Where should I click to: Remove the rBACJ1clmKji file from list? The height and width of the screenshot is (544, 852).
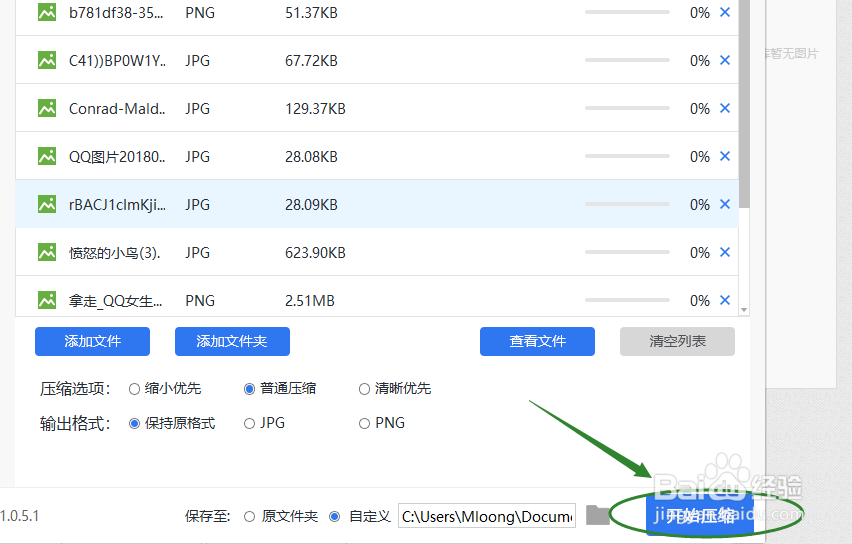(725, 204)
